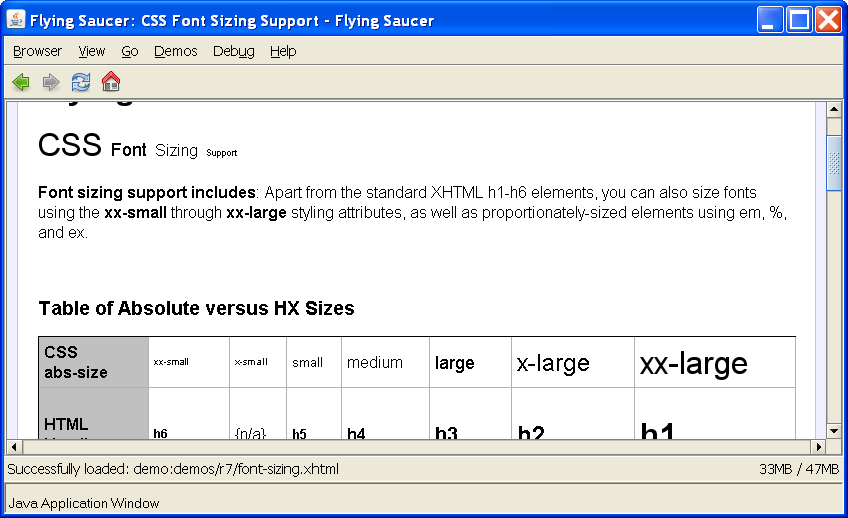Click the '33MB / 47MB' memory indicator
The image size is (848, 518).
799,469
